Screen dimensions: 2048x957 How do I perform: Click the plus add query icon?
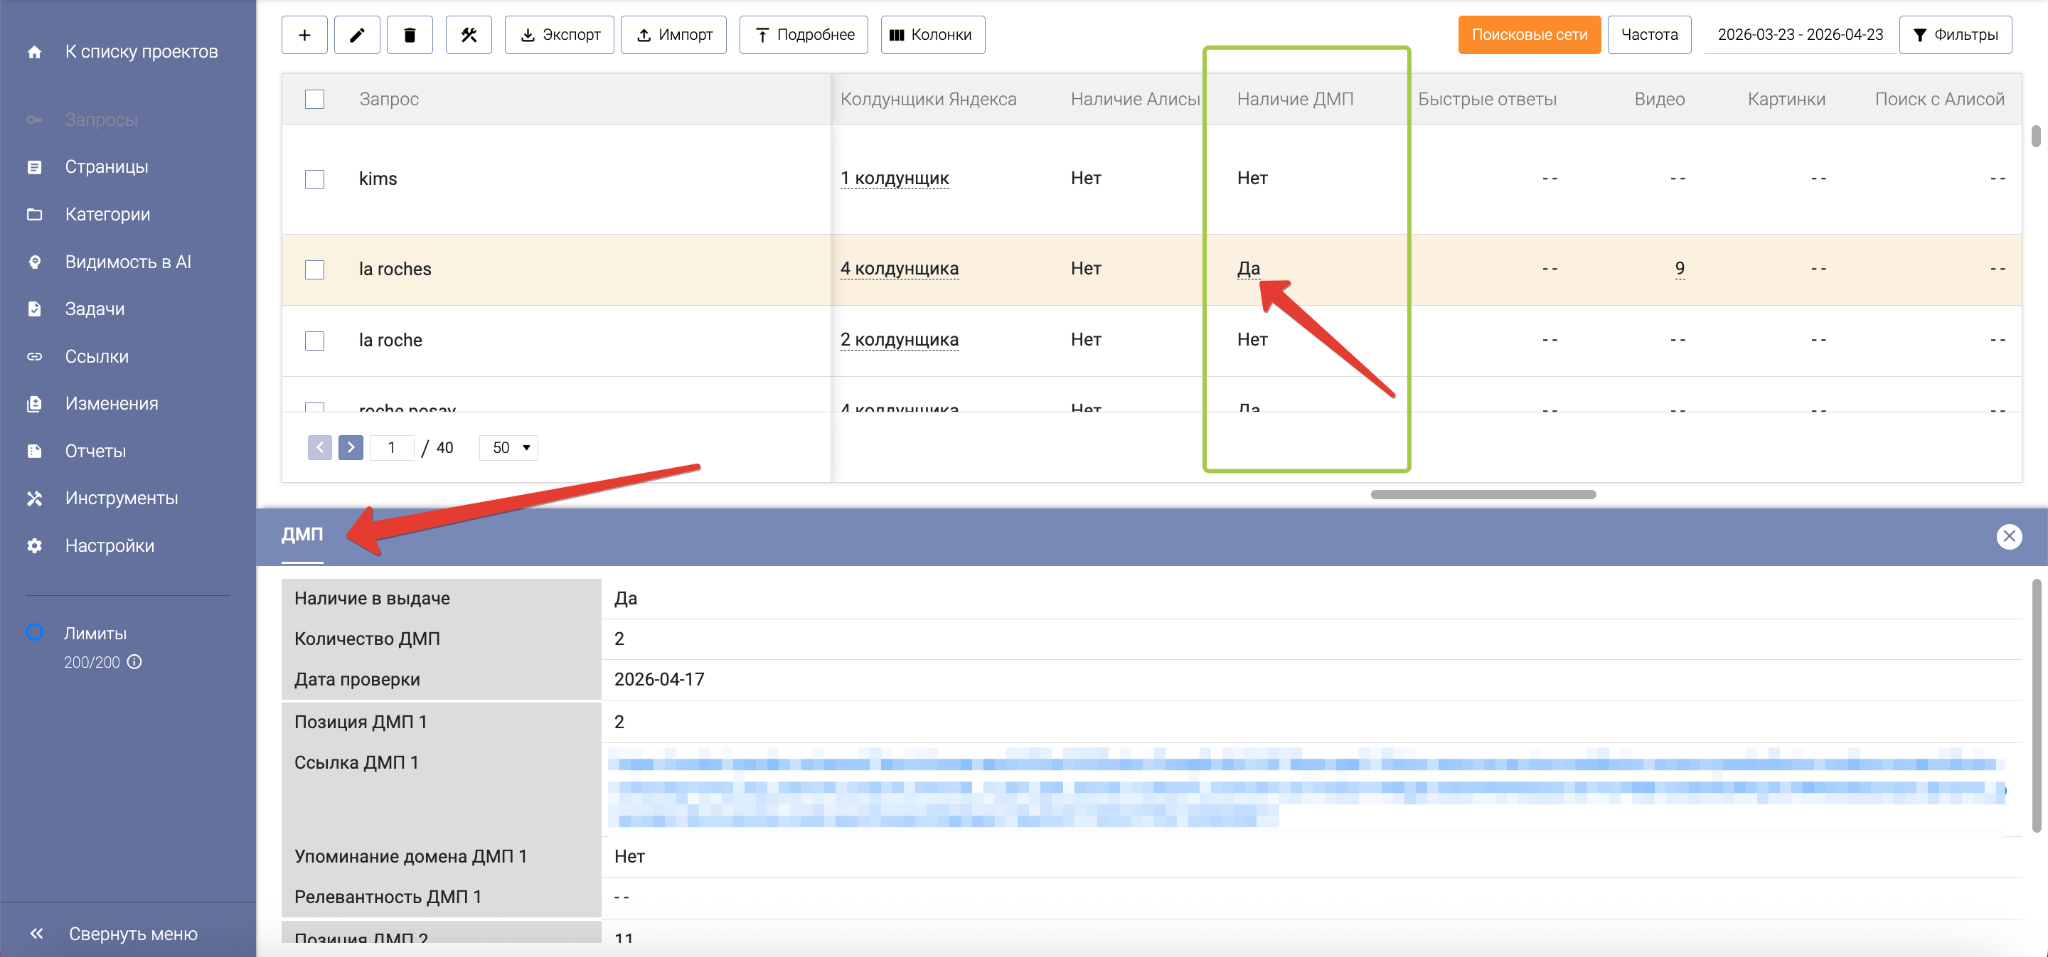coord(305,35)
